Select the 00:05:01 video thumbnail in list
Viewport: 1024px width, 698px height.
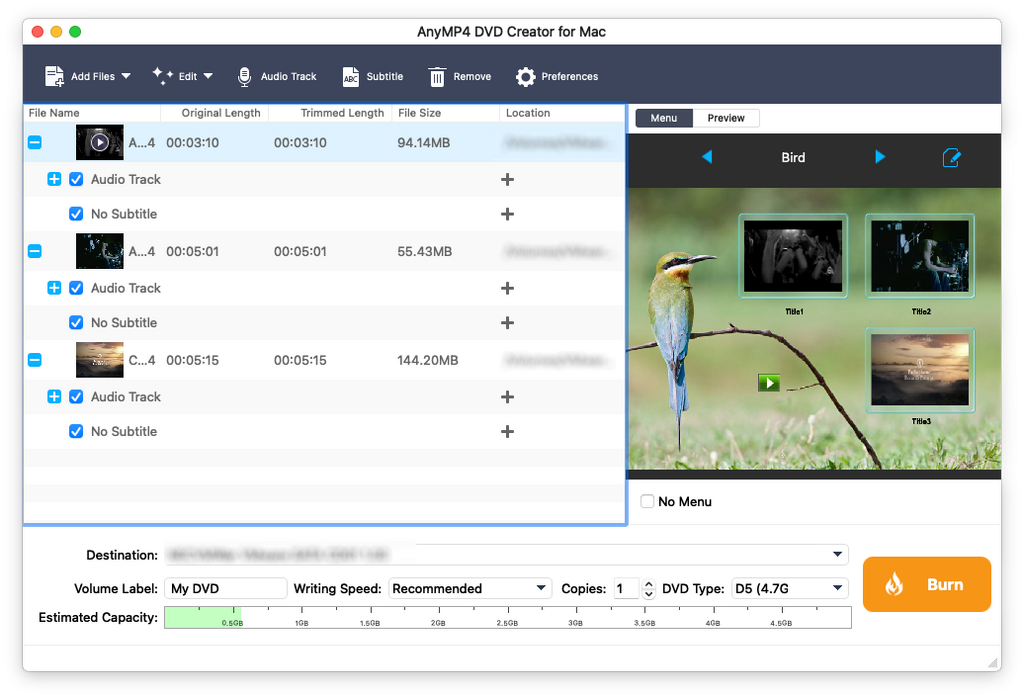(99, 251)
